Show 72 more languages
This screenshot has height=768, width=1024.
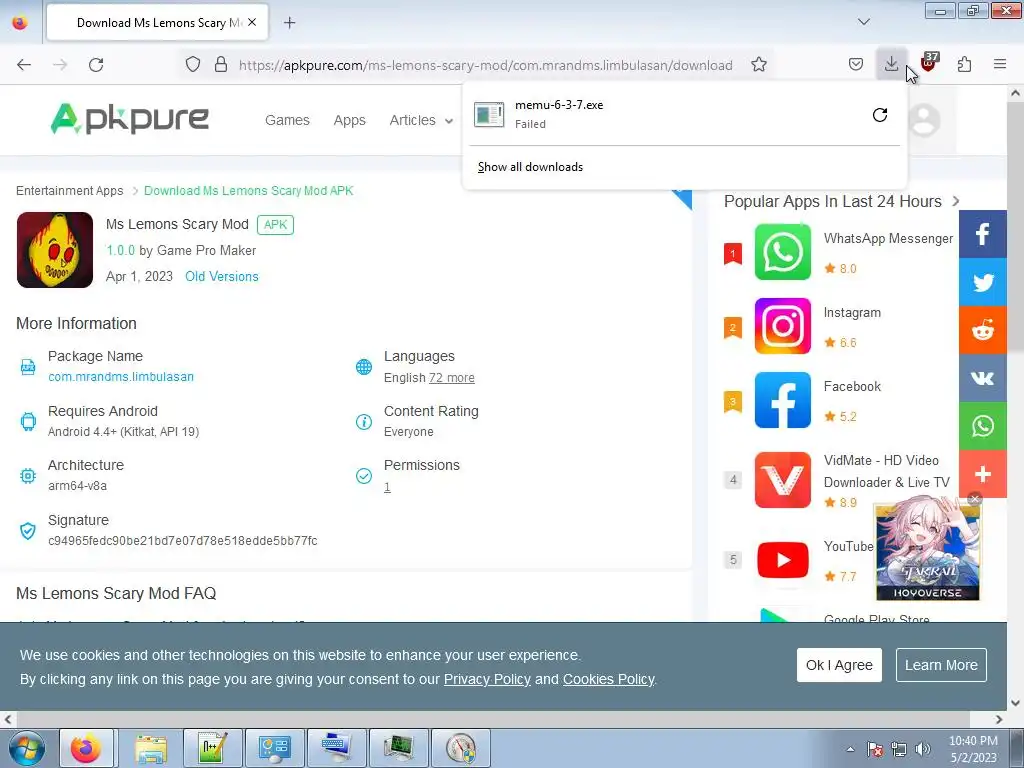coord(451,377)
